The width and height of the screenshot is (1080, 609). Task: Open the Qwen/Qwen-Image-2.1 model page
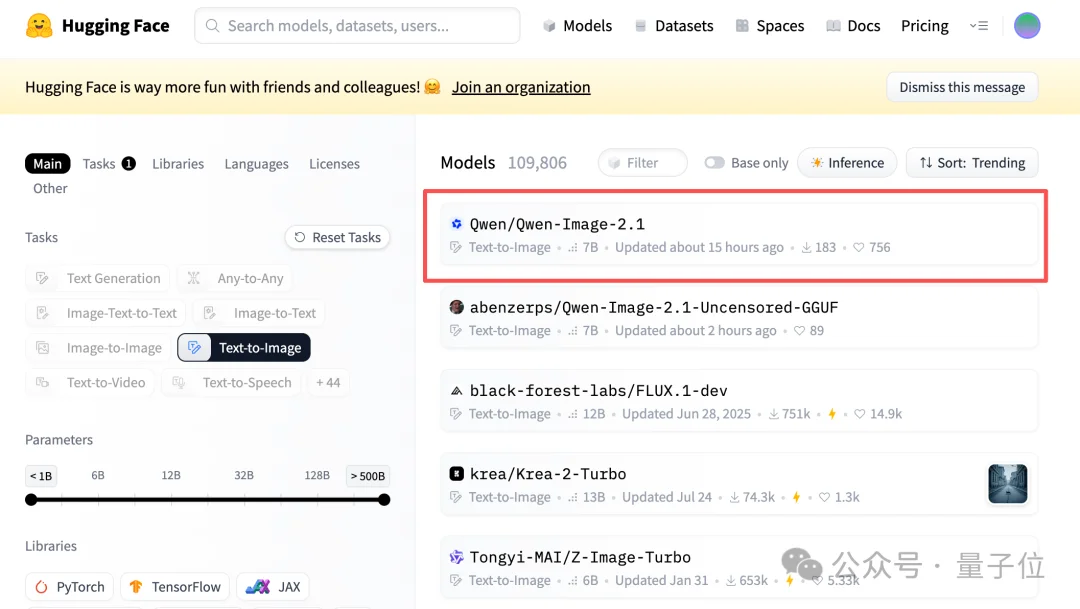pyautogui.click(x=738, y=235)
